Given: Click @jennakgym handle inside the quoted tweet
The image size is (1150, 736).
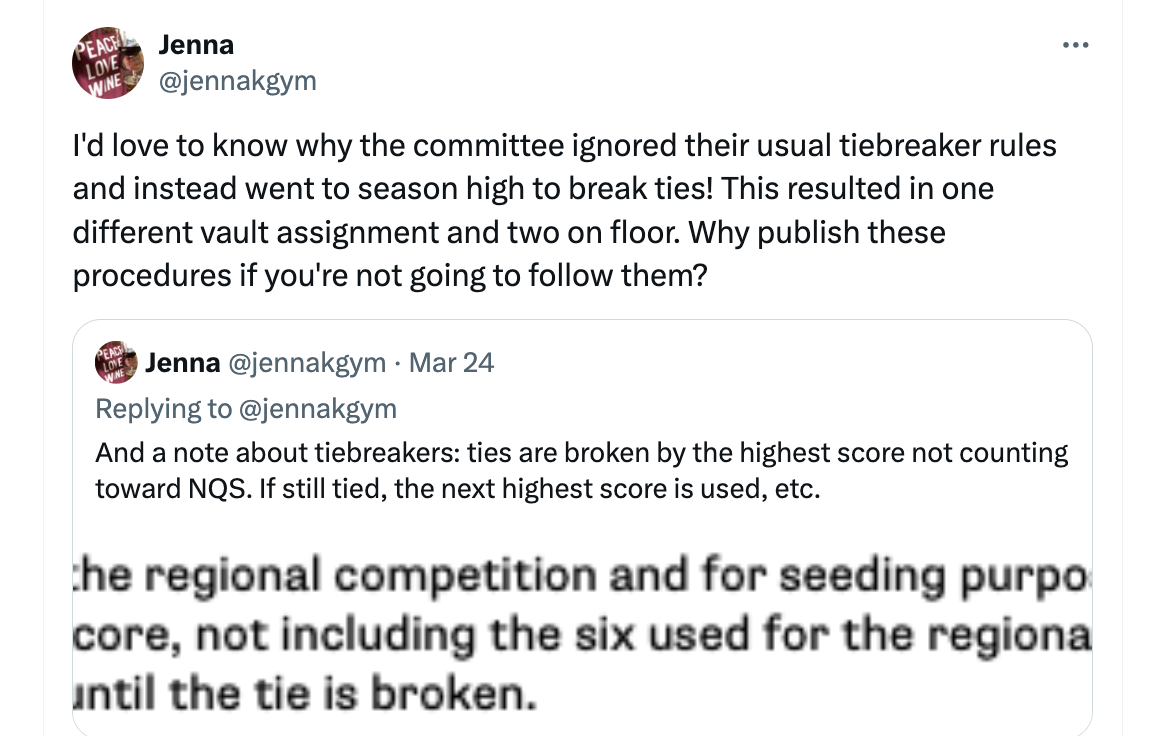Looking at the screenshot, I should point(307,362).
